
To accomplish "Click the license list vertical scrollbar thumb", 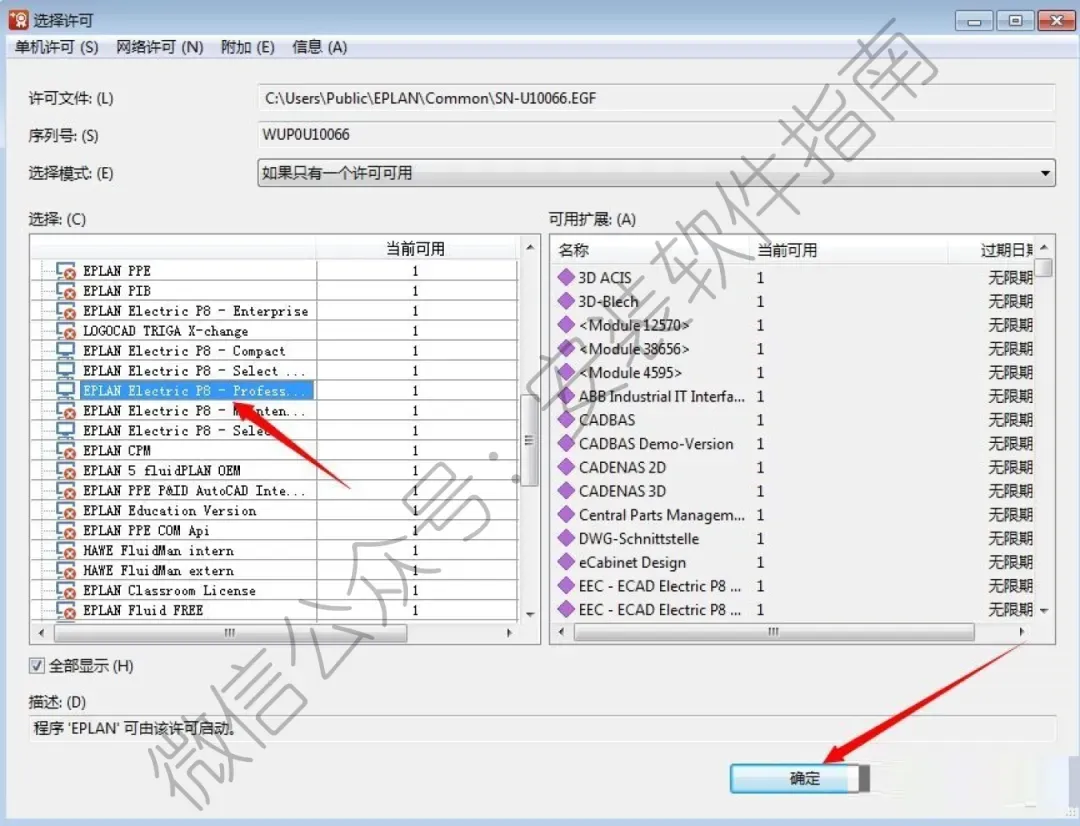I will pyautogui.click(x=530, y=441).
